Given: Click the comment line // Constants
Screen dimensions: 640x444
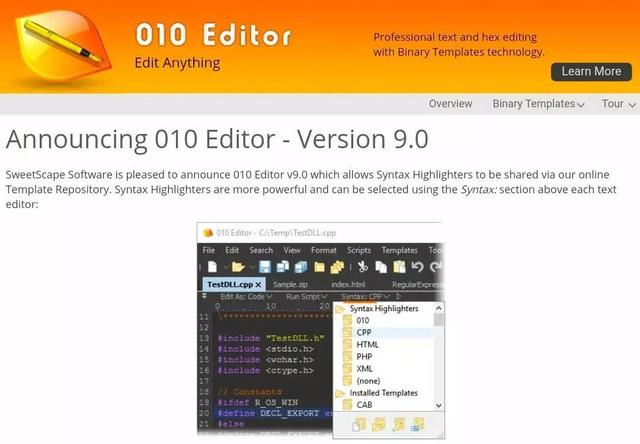Looking at the screenshot, I should pos(249,392).
